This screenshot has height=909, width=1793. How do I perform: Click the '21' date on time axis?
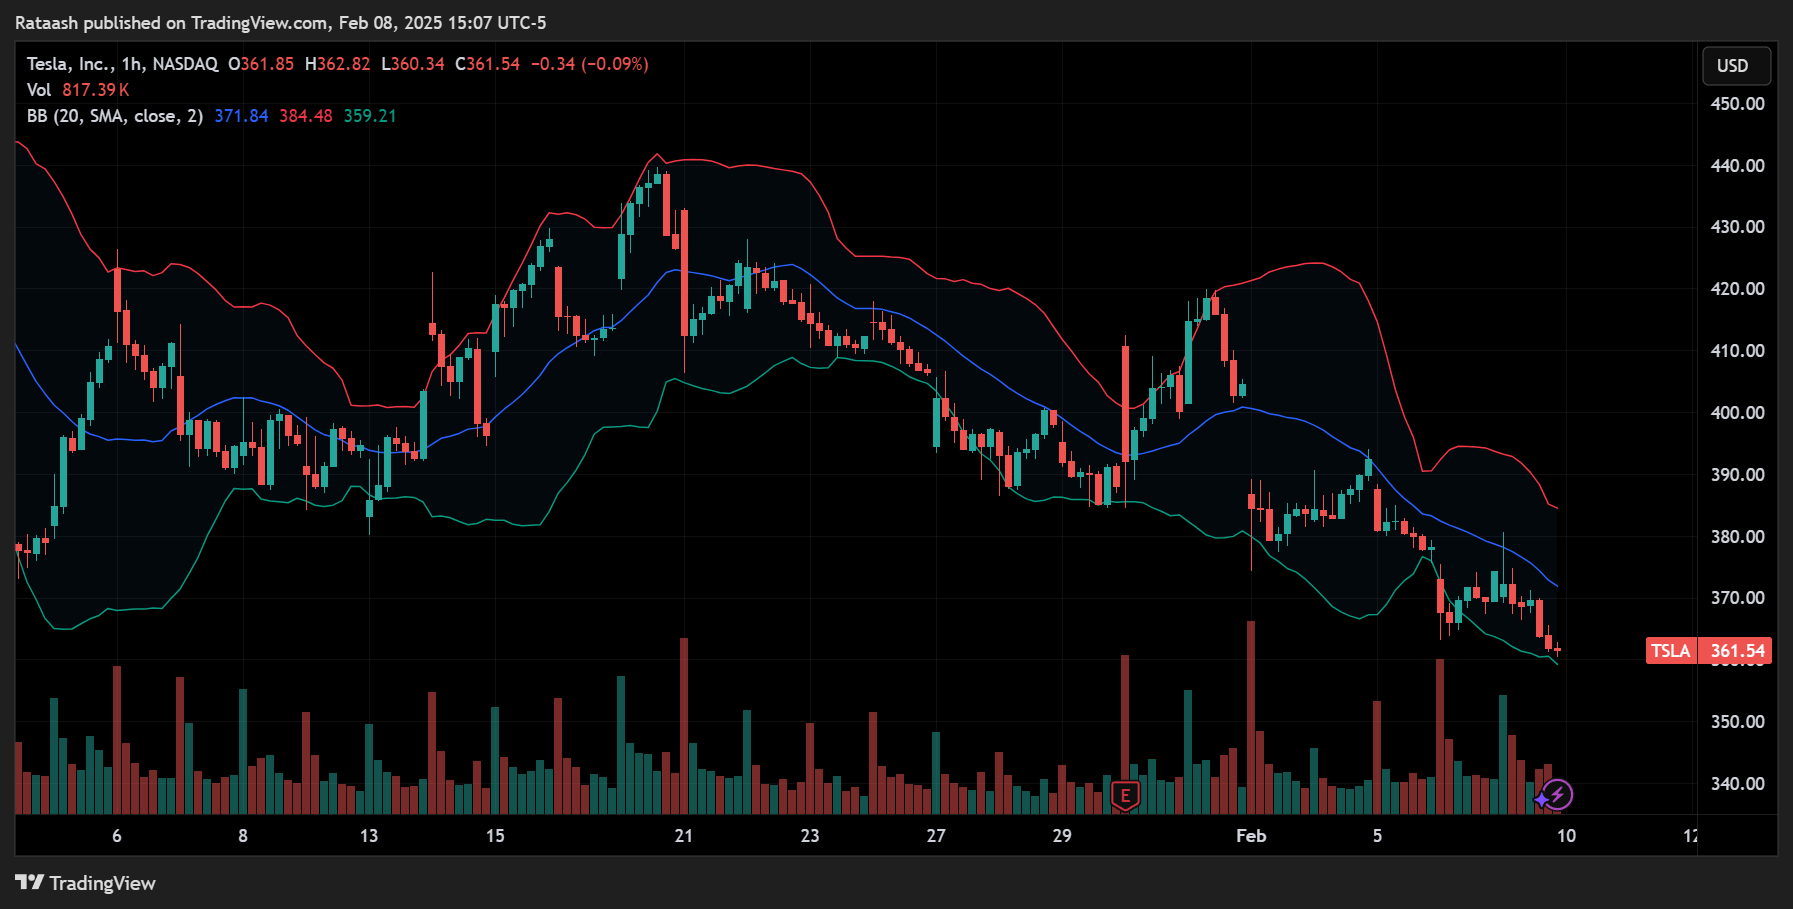pos(684,836)
